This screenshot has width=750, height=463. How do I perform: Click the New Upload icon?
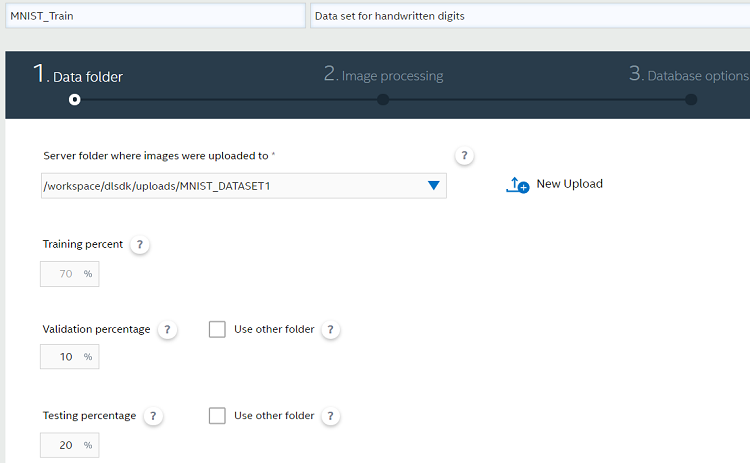point(518,185)
